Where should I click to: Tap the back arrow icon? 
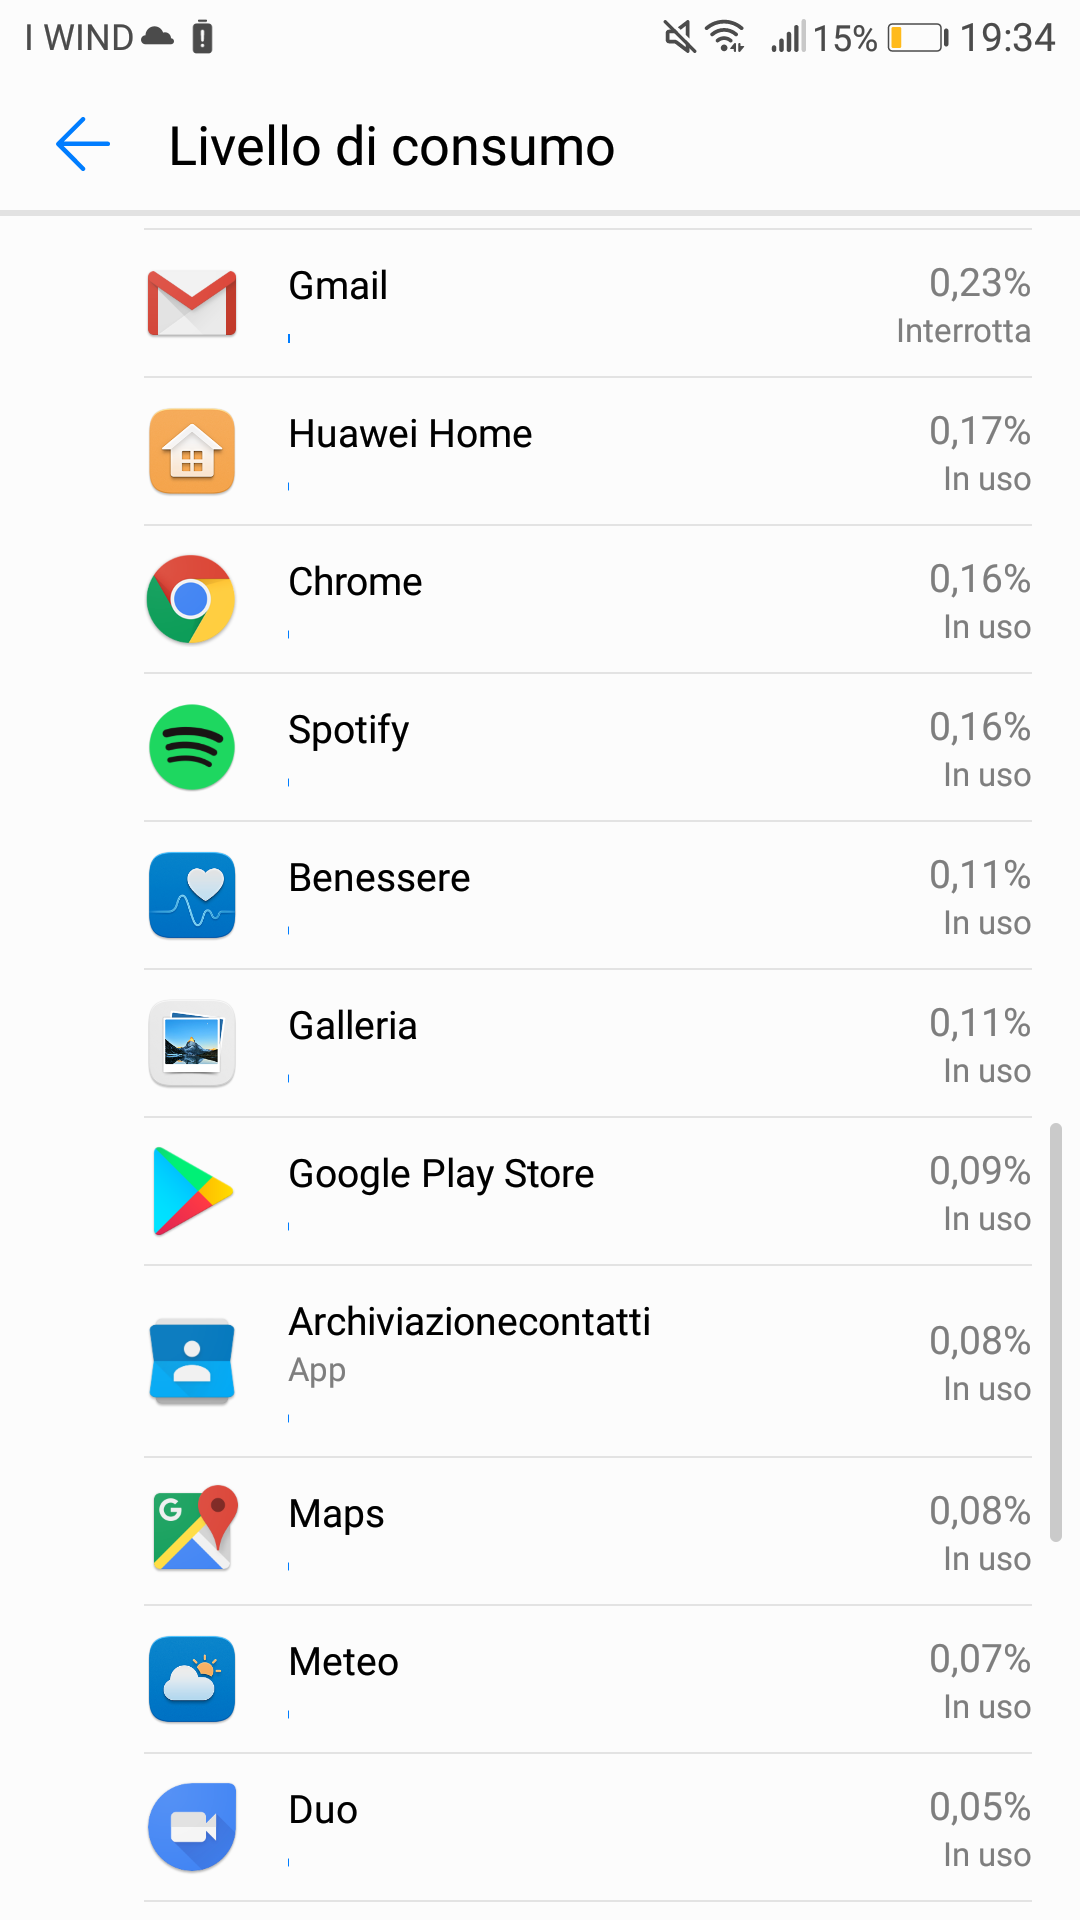83,145
